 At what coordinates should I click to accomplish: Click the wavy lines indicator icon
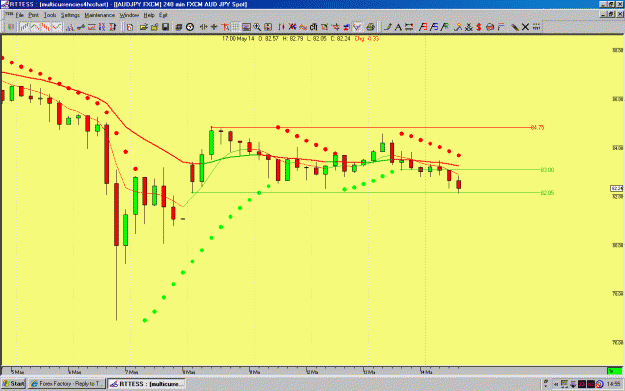click(x=303, y=27)
